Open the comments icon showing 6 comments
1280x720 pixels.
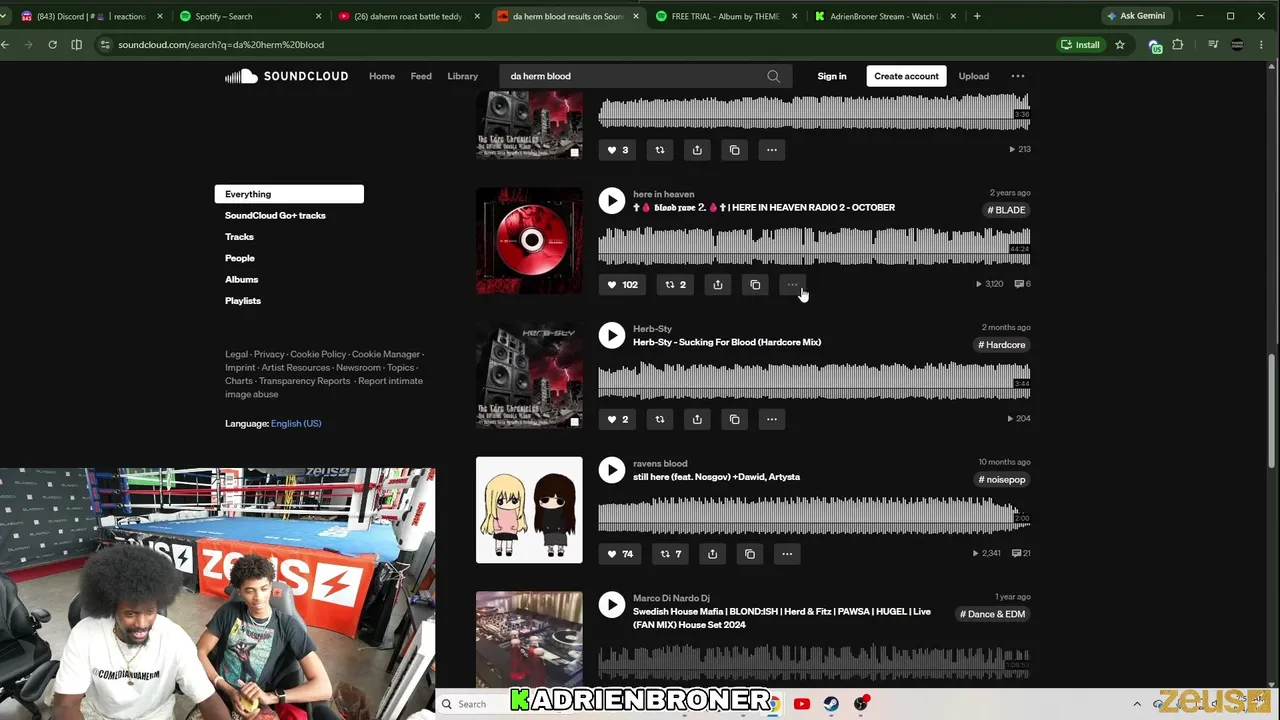1022,284
